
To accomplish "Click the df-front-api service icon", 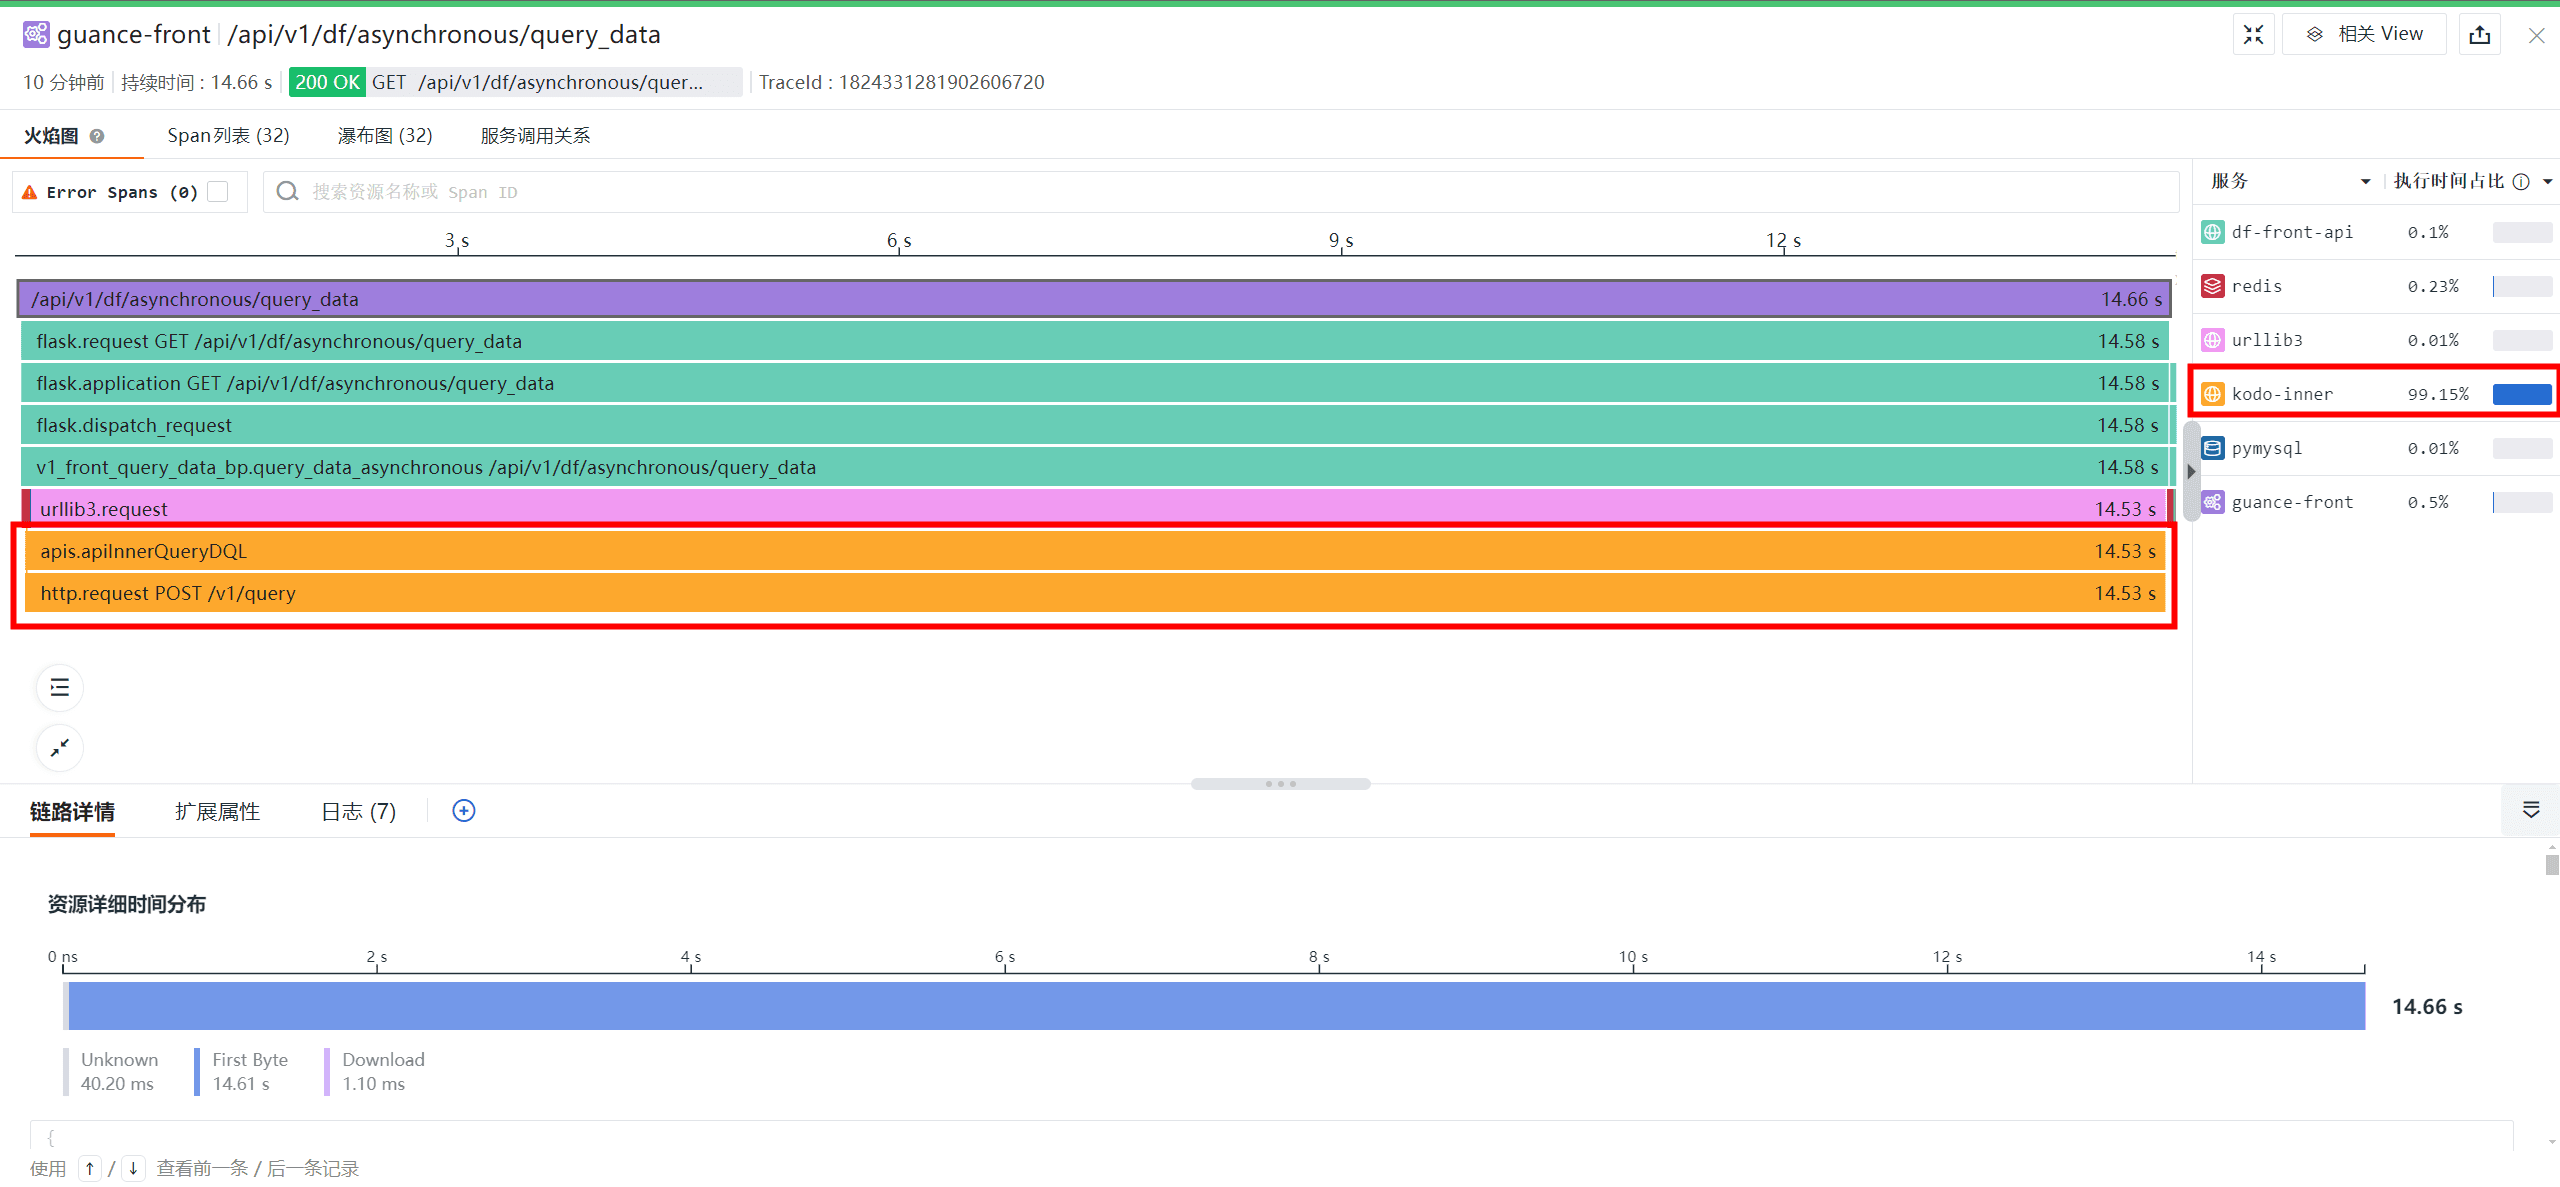I will point(2213,232).
